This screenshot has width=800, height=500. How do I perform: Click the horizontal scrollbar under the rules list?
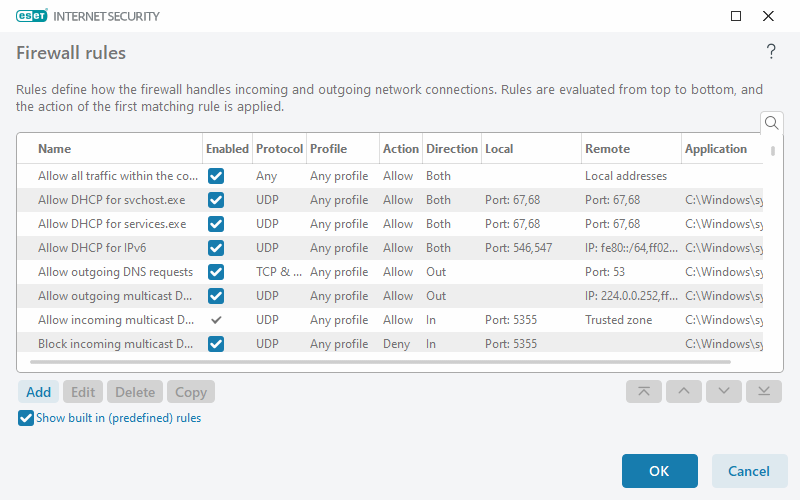[390, 361]
